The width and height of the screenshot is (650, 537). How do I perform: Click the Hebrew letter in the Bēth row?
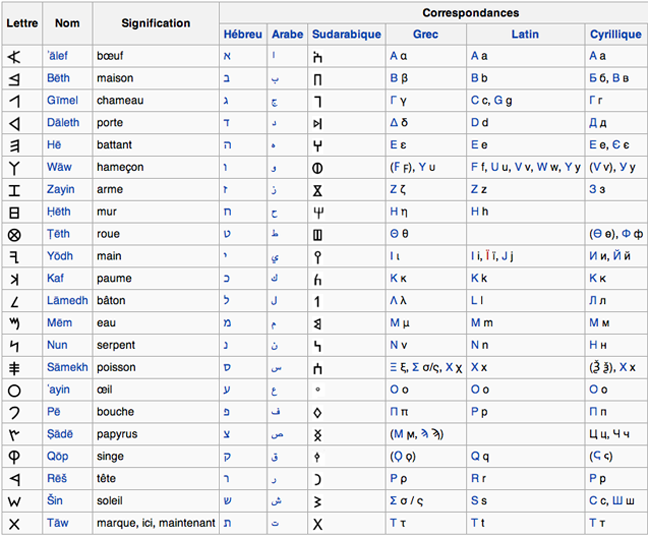(x=226, y=78)
